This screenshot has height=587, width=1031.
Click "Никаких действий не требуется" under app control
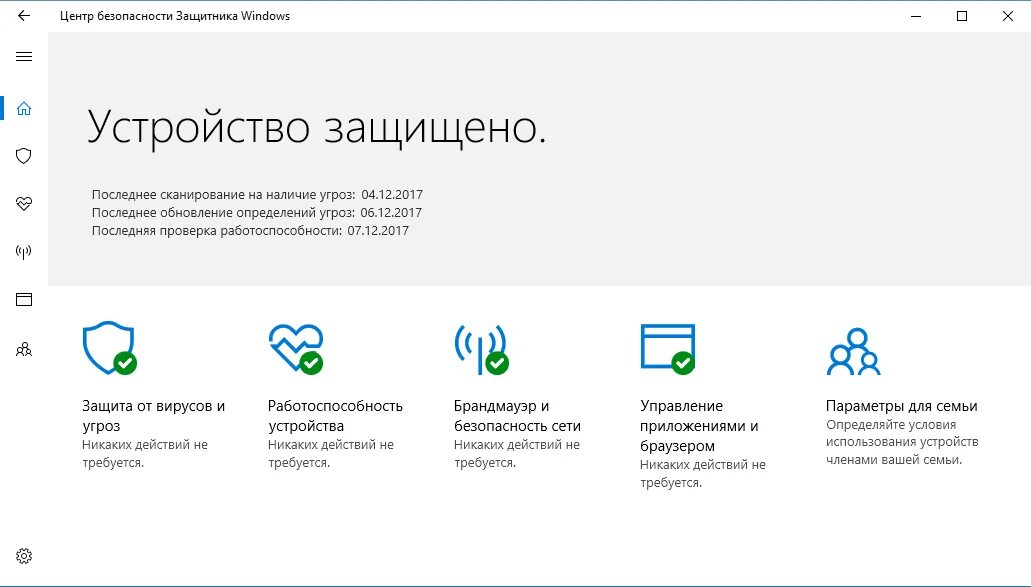pyautogui.click(x=703, y=473)
